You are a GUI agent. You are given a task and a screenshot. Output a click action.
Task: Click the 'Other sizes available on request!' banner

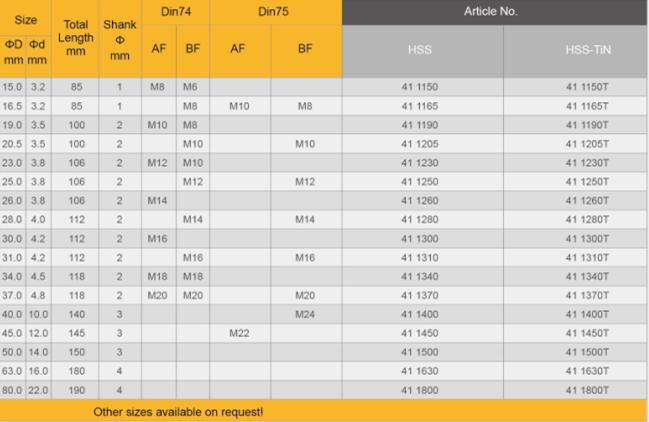(179, 411)
